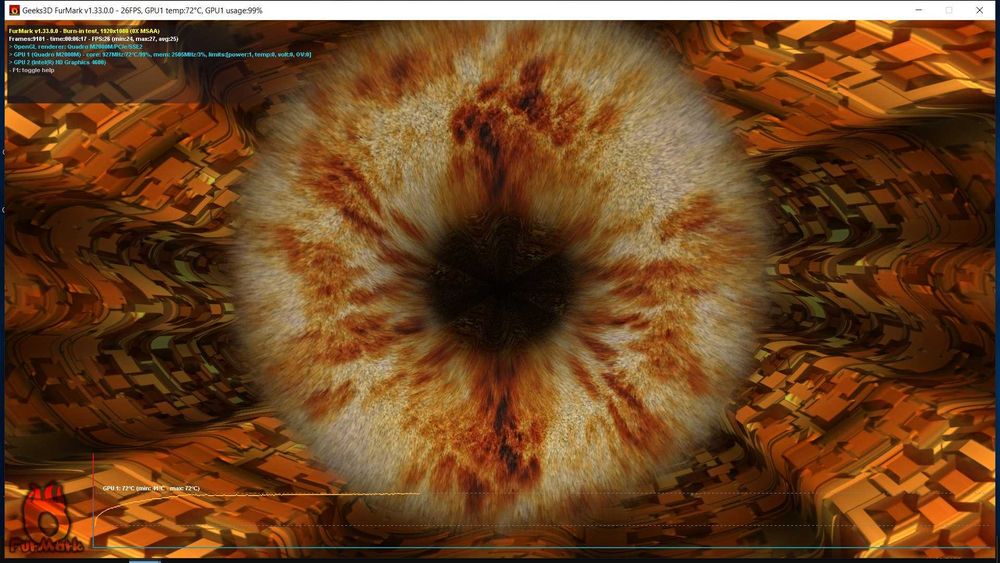Click the disabled maximize button
This screenshot has width=1000, height=563.
click(x=949, y=10)
